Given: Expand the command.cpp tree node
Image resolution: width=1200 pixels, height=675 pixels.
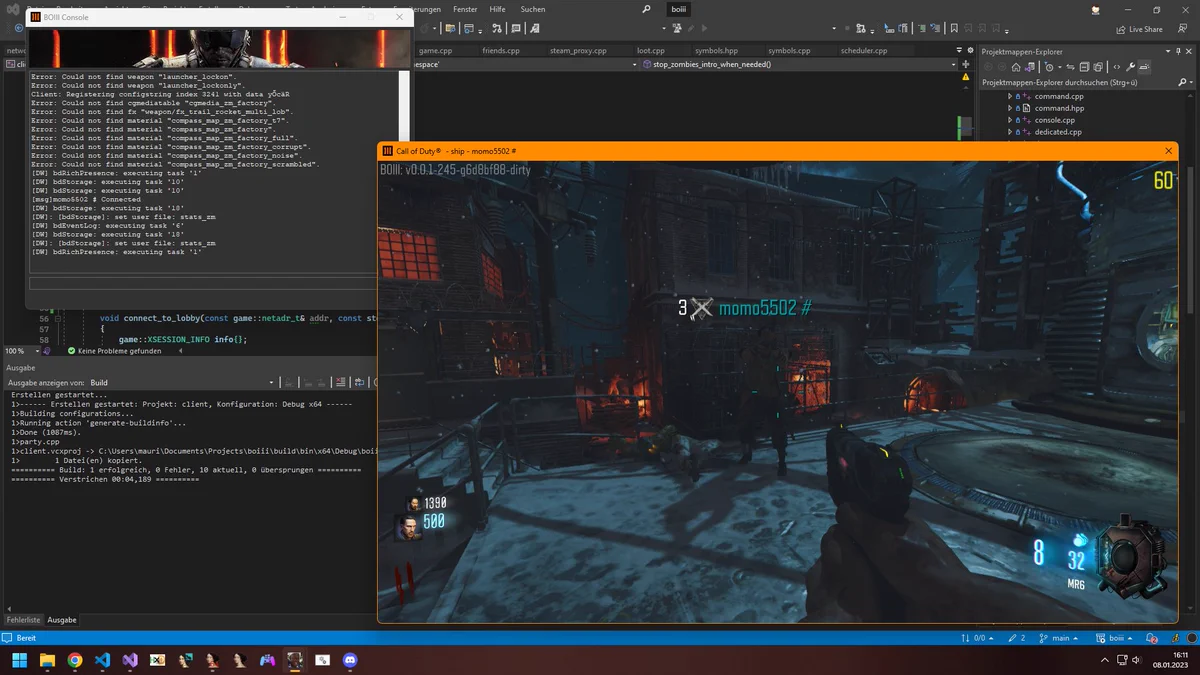Looking at the screenshot, I should (x=1010, y=96).
